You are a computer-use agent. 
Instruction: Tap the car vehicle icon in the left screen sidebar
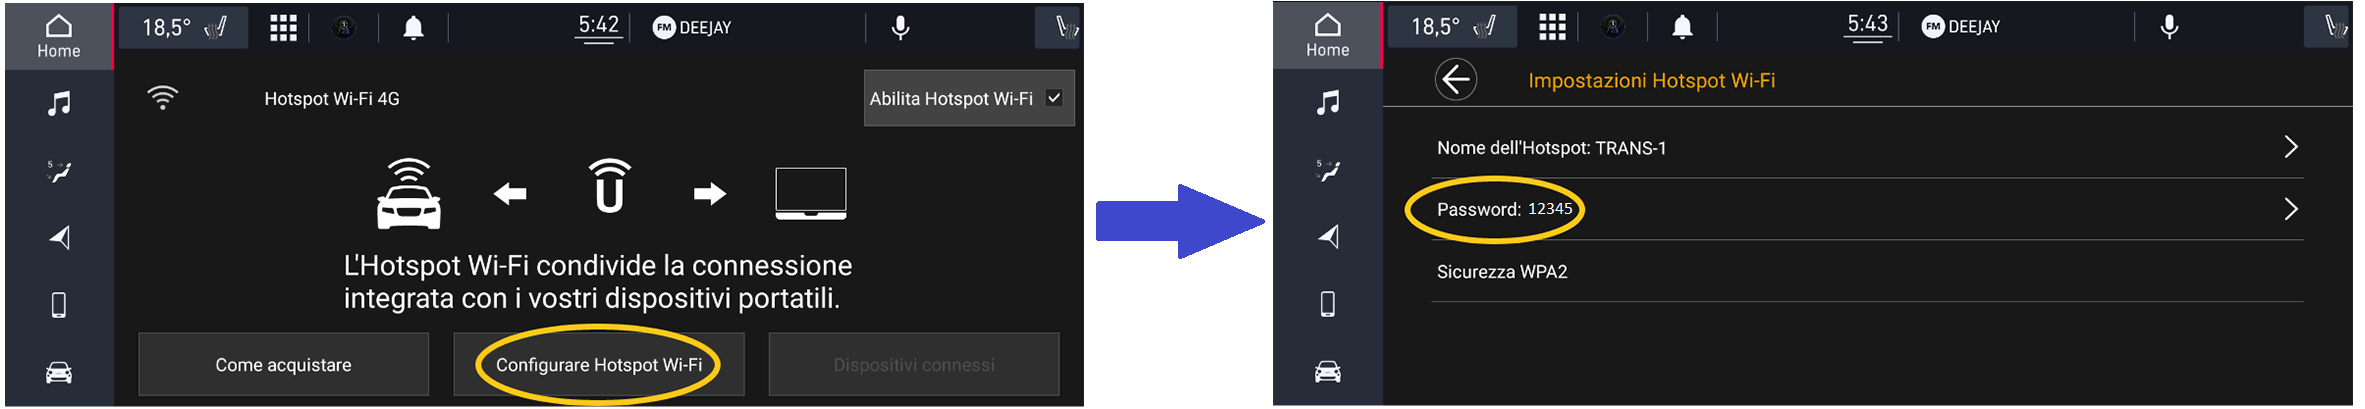[x=59, y=373]
